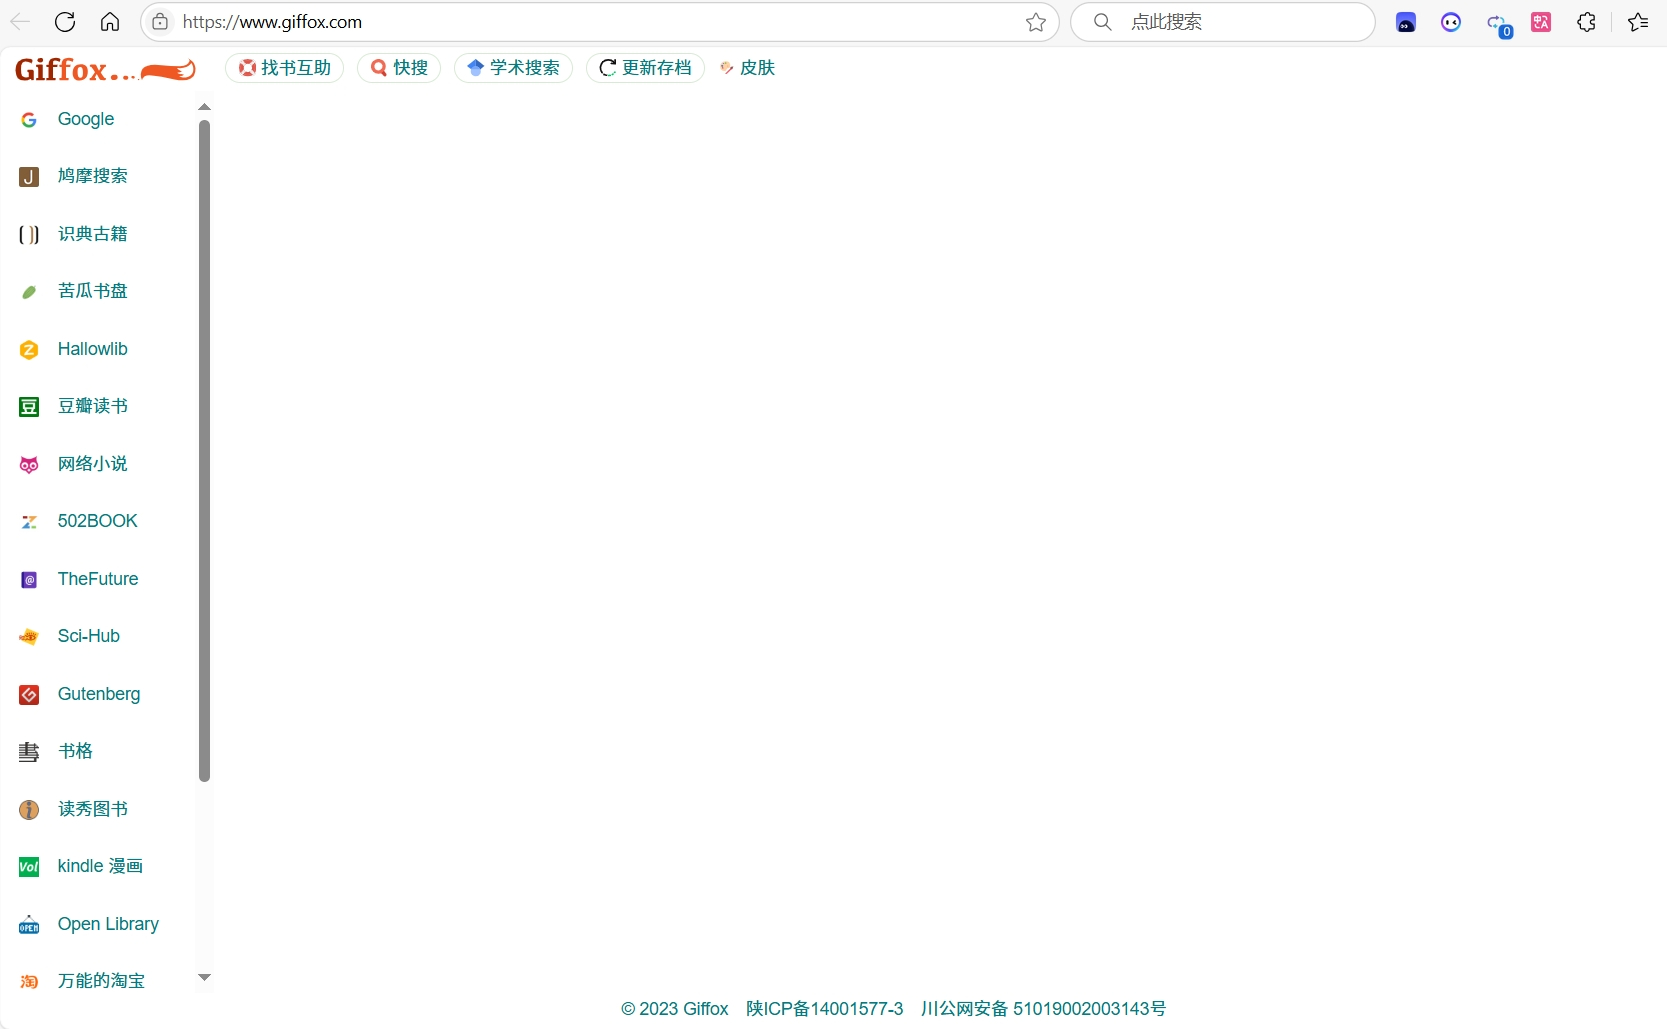The height and width of the screenshot is (1029, 1667).
Task: Open the 陕ICP备14001577-3 footer link
Action: pos(825,1009)
